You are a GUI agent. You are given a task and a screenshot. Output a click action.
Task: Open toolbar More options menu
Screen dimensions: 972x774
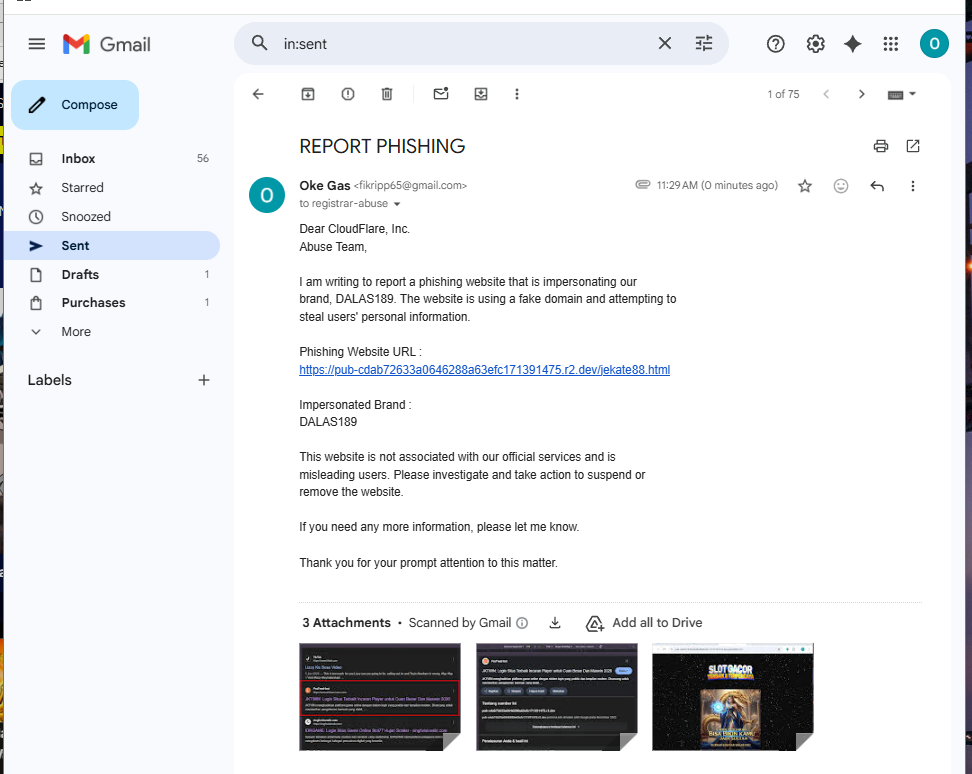(517, 94)
